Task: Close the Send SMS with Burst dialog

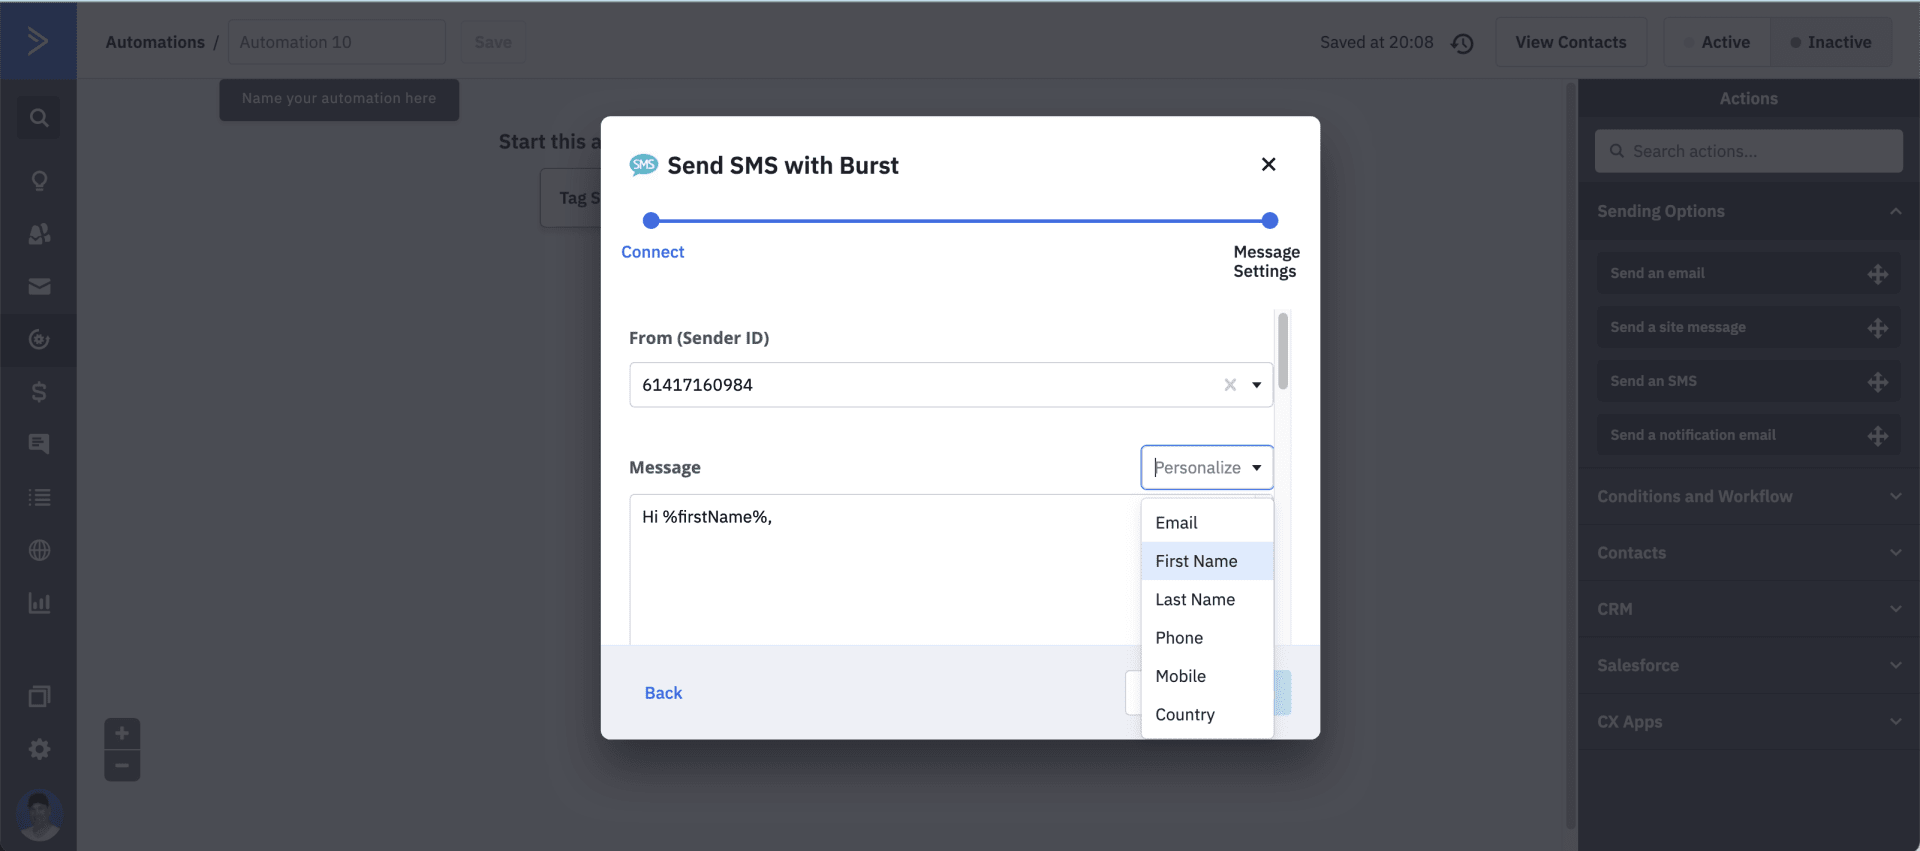Action: [x=1268, y=164]
